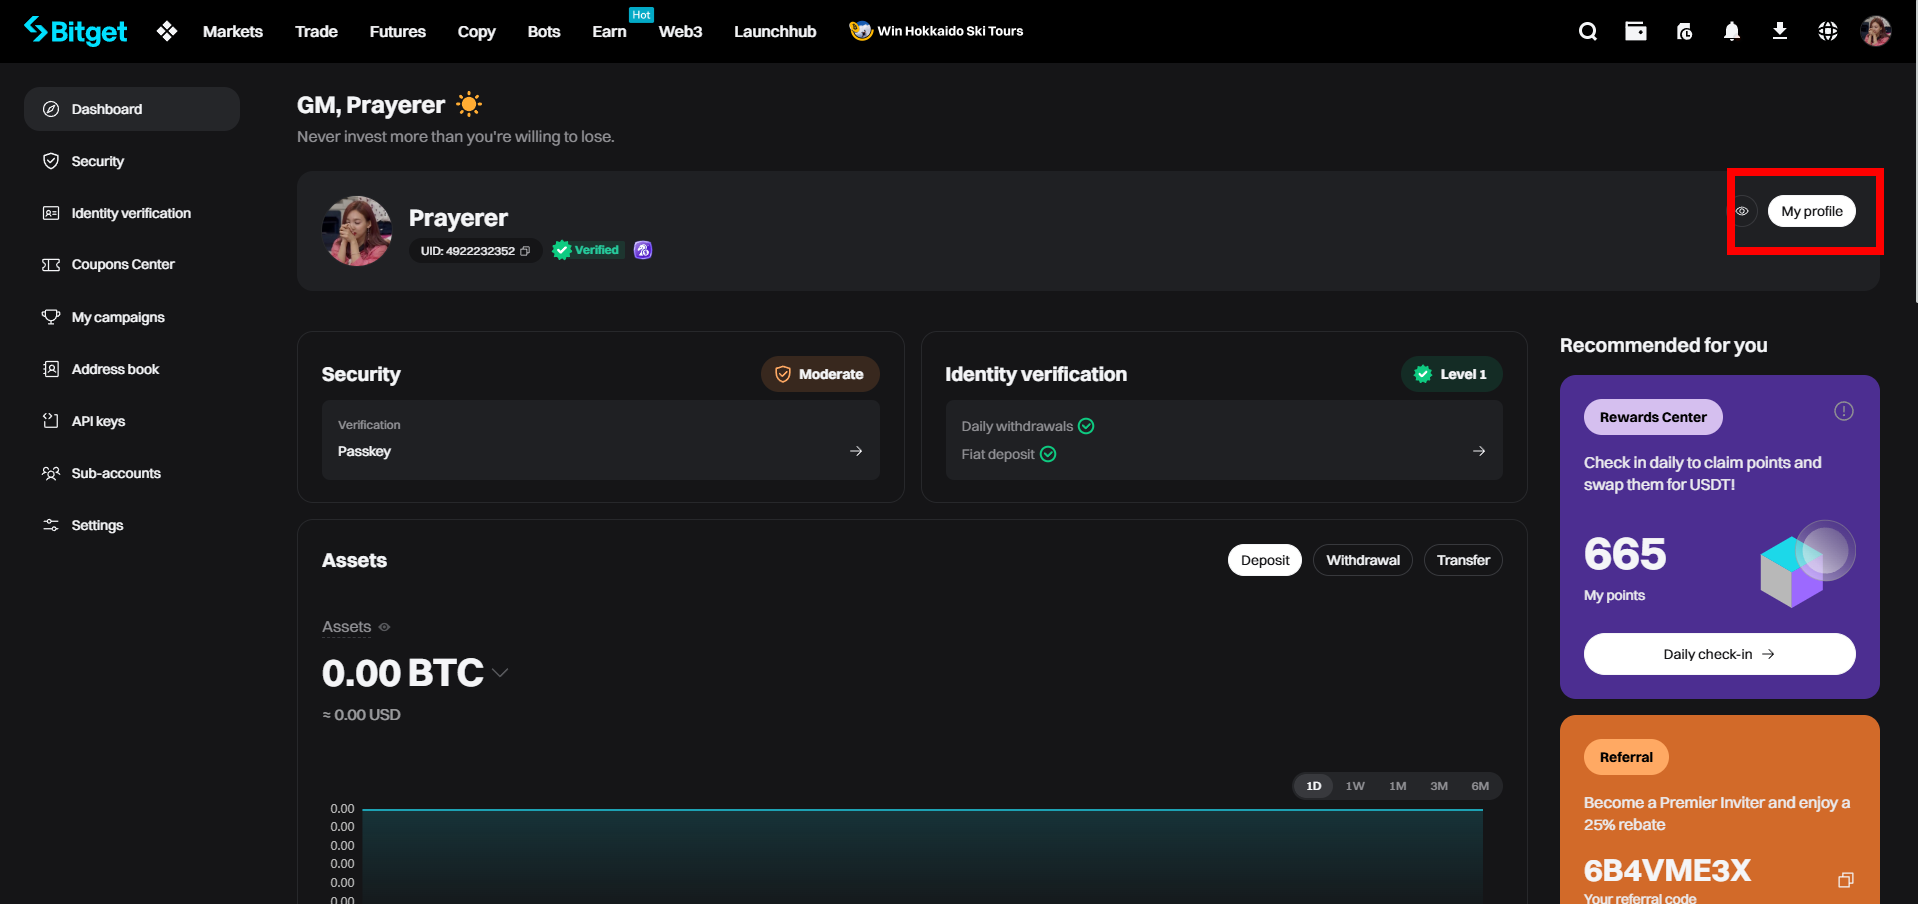Image resolution: width=1918 pixels, height=904 pixels.
Task: Click the 665 points value
Action: click(1625, 554)
